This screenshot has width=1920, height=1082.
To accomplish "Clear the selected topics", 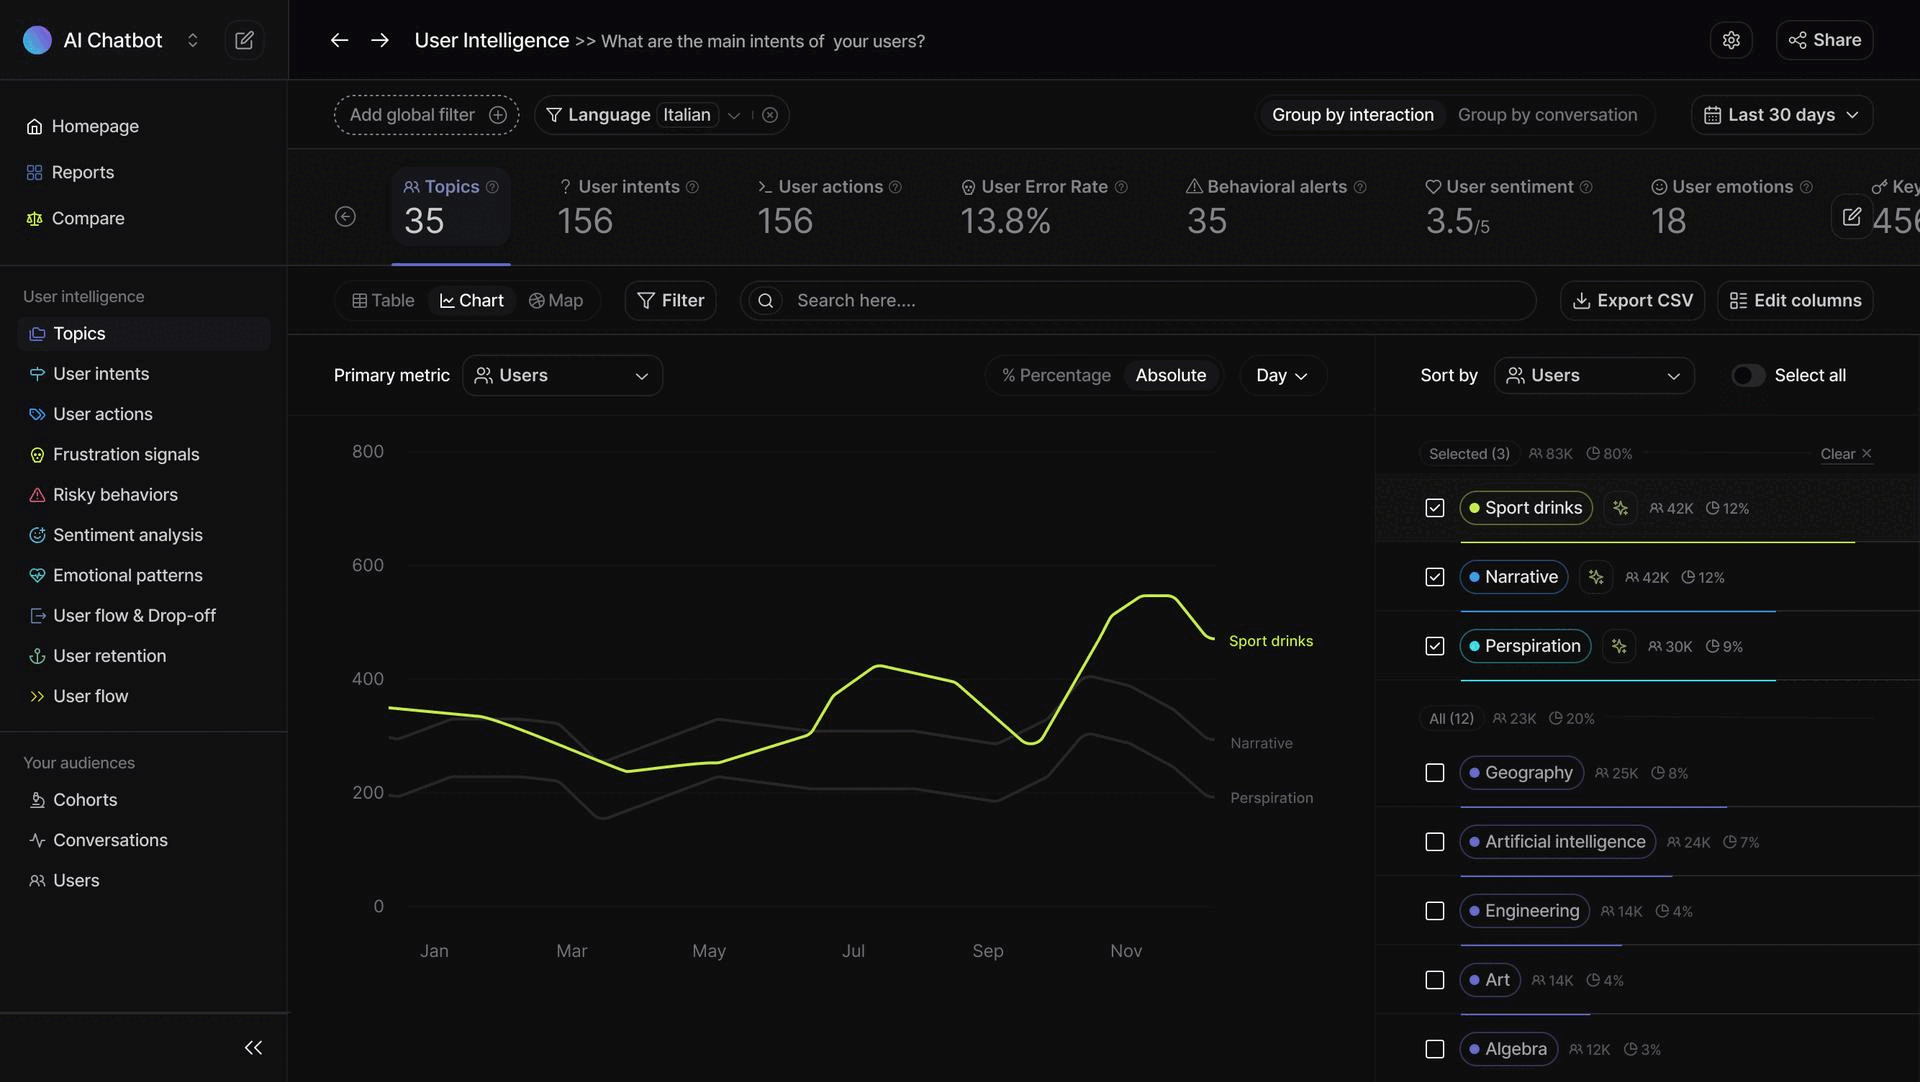I will tap(1845, 454).
